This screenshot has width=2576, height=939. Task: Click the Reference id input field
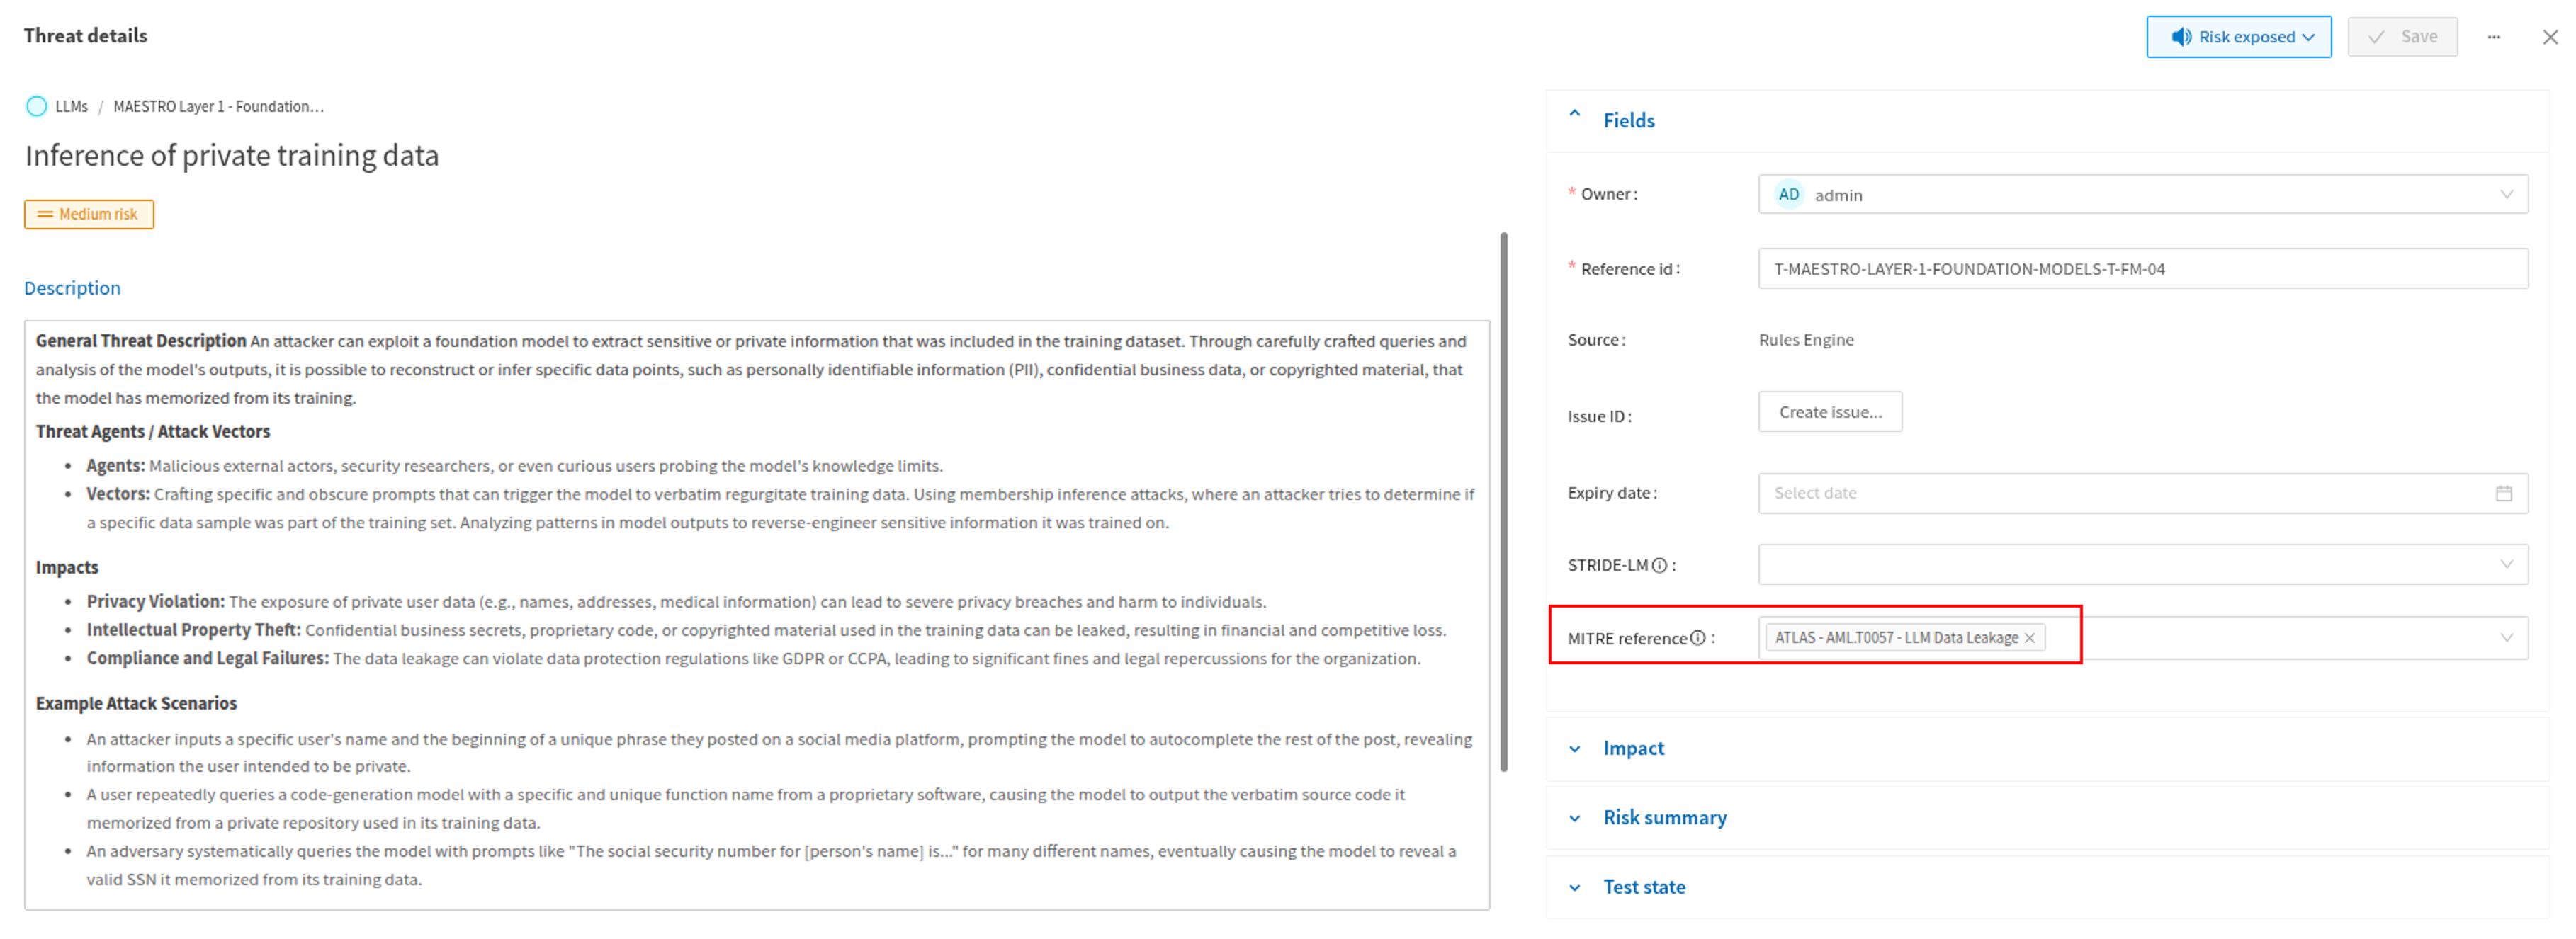tap(2142, 269)
